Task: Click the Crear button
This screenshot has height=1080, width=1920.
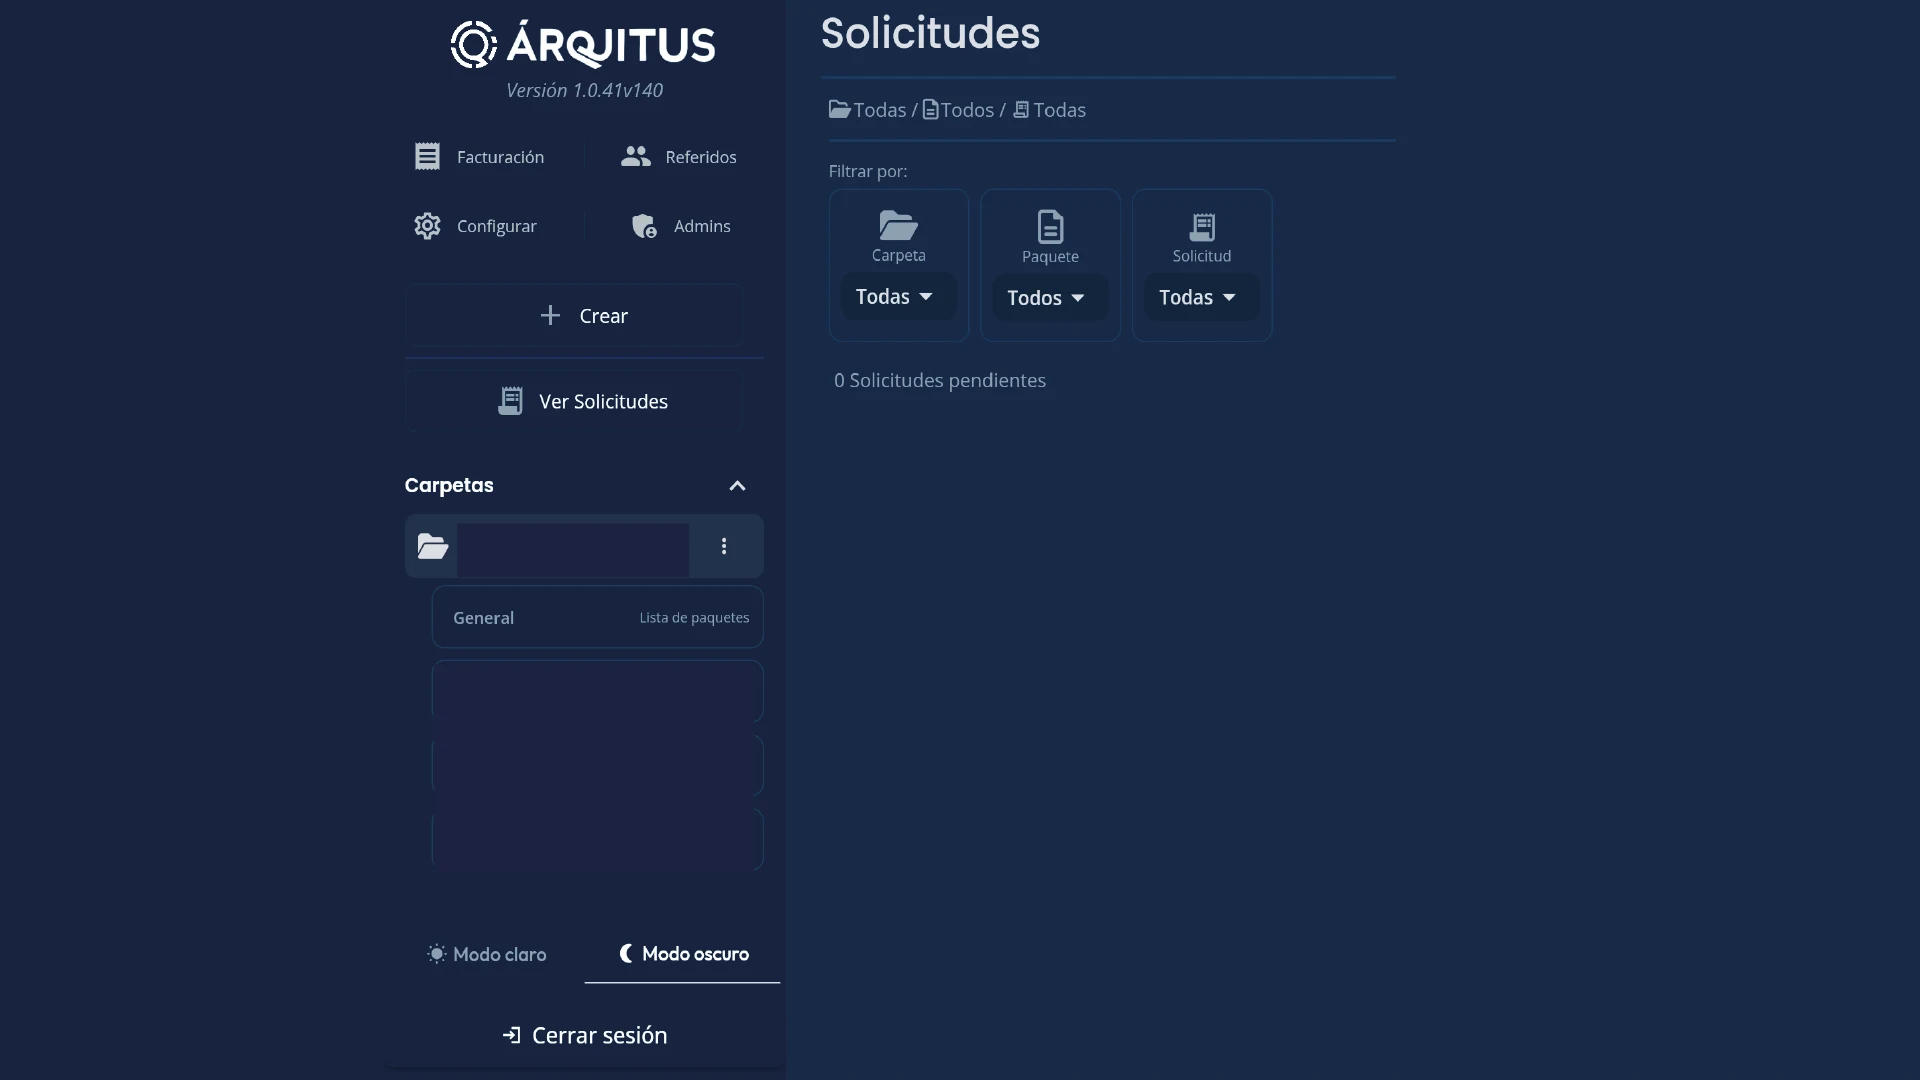Action: coord(574,316)
